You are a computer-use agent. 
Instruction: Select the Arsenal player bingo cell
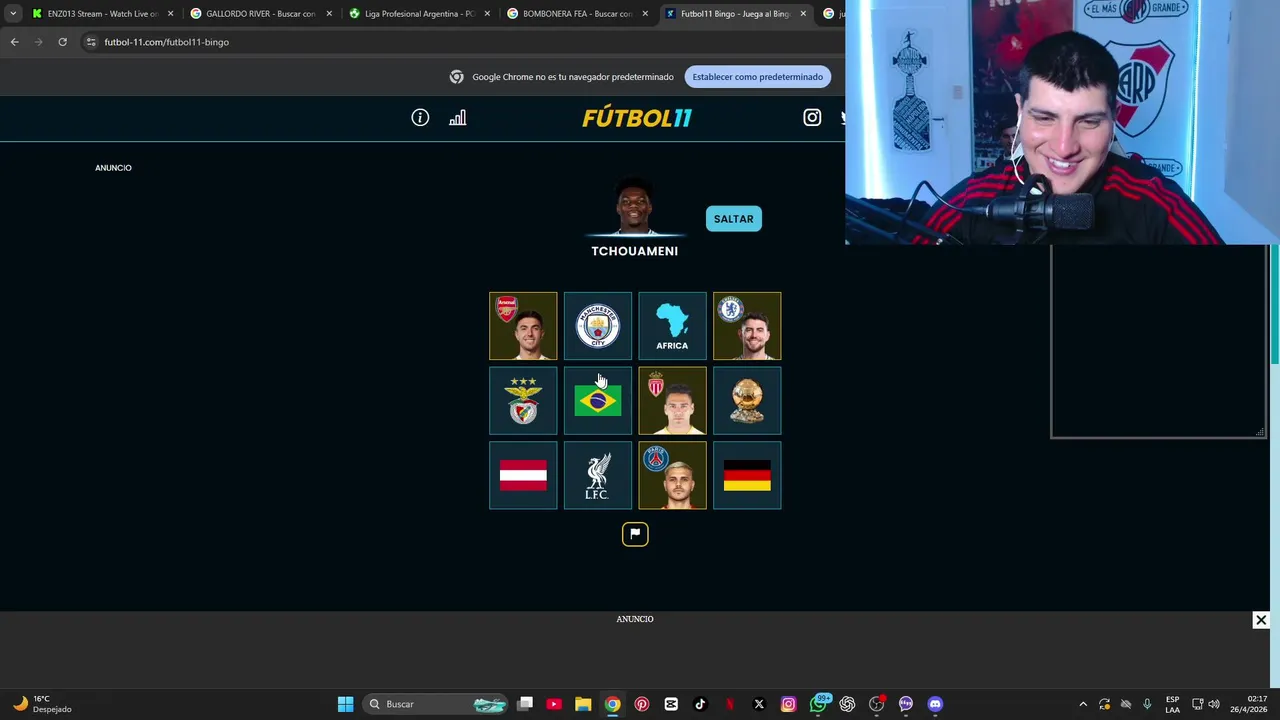523,326
